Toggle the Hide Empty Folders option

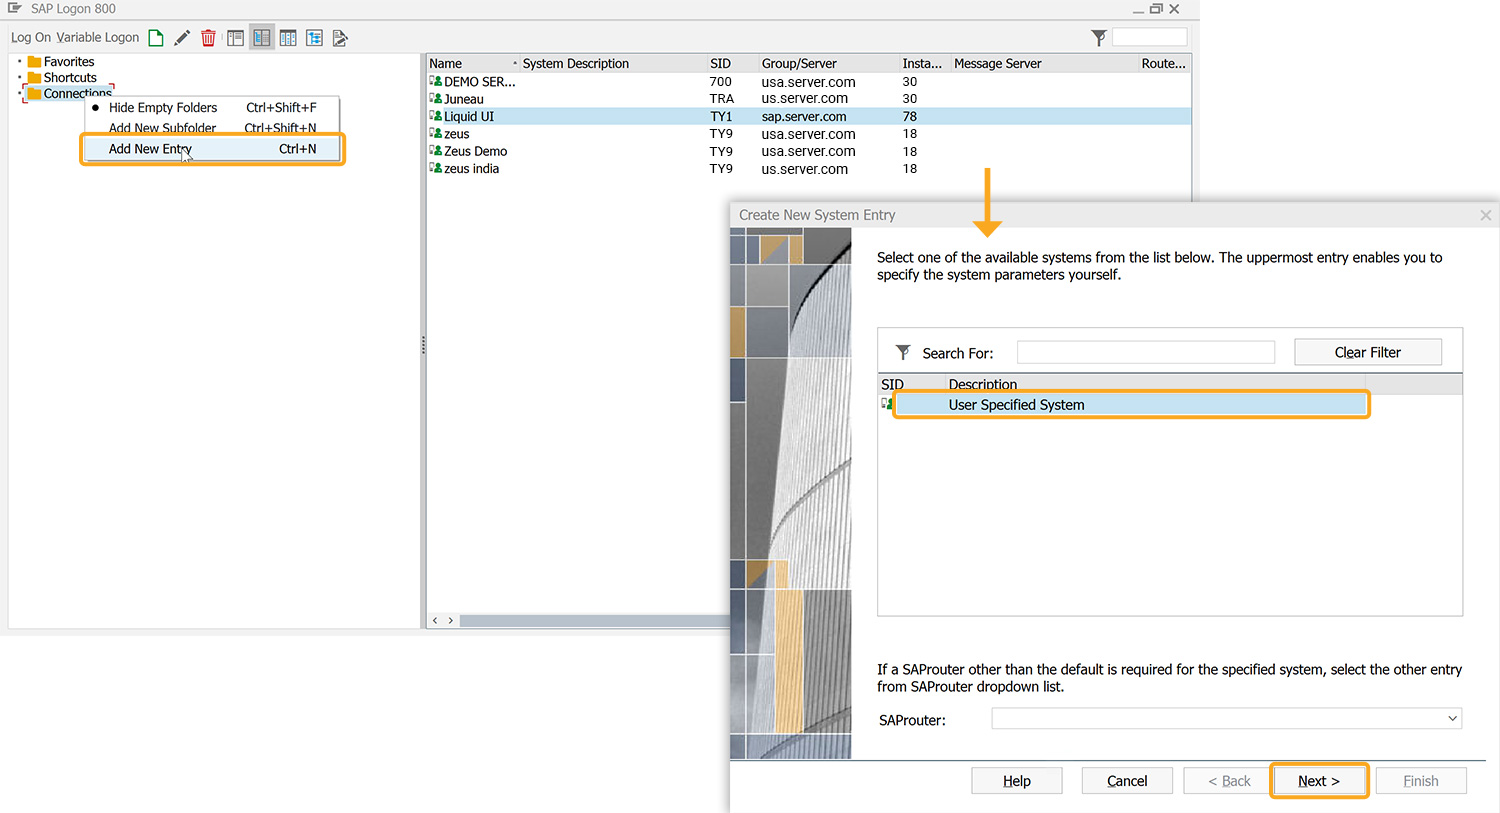click(212, 108)
